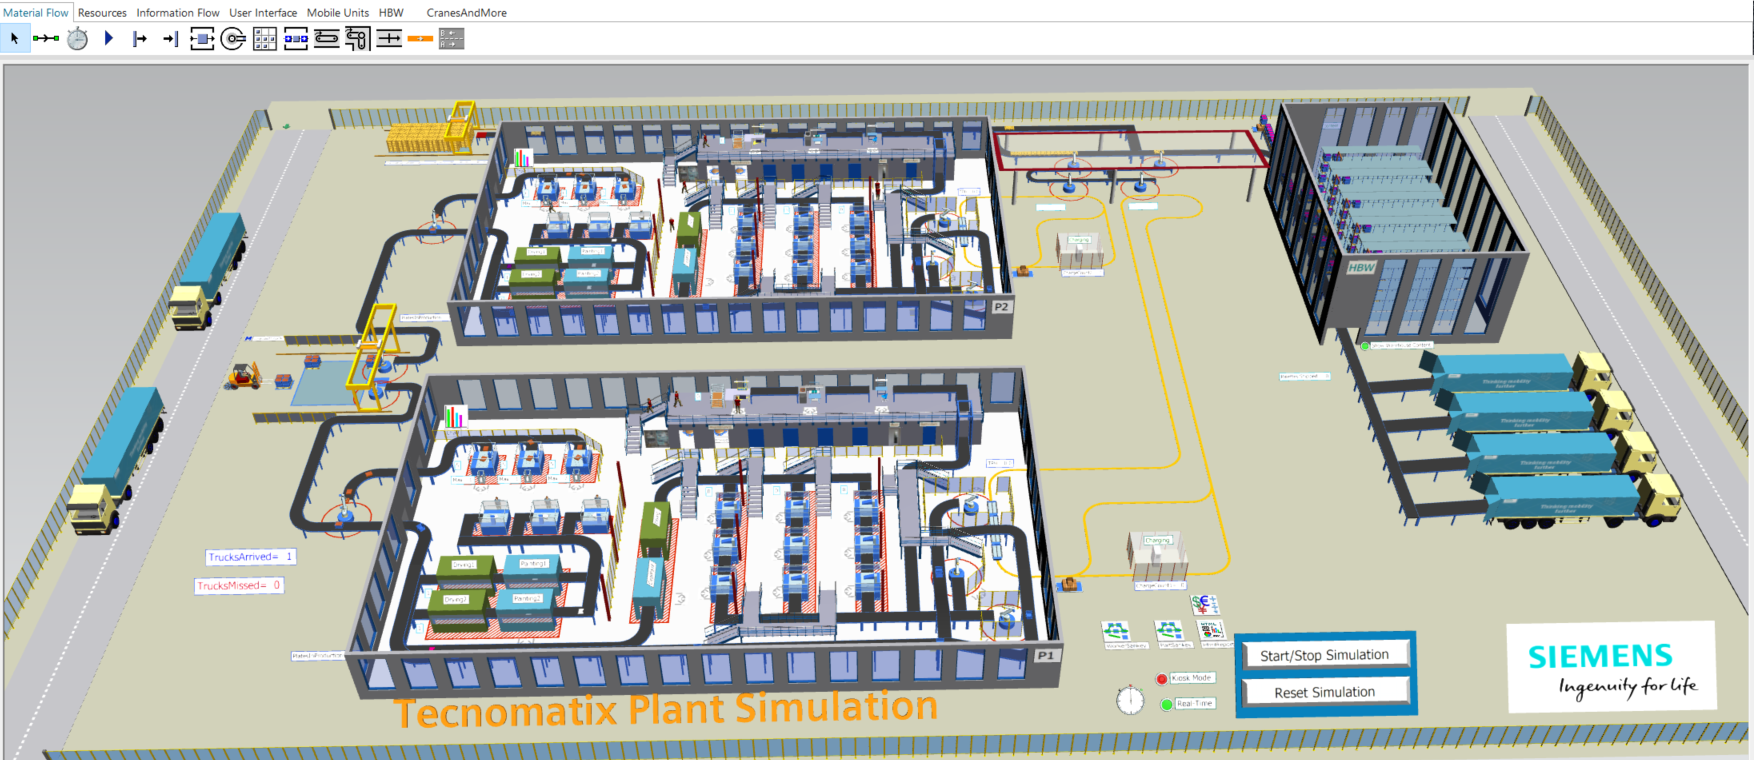The image size is (1754, 760).
Task: Select the Station tool
Action: coord(202,39)
